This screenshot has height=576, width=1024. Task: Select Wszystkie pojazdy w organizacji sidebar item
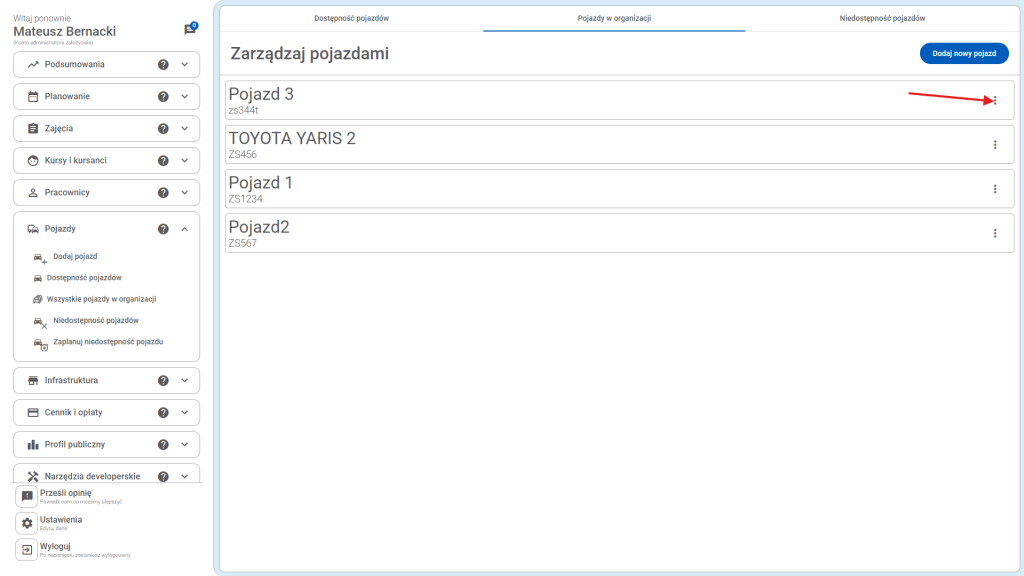pyautogui.click(x=101, y=299)
